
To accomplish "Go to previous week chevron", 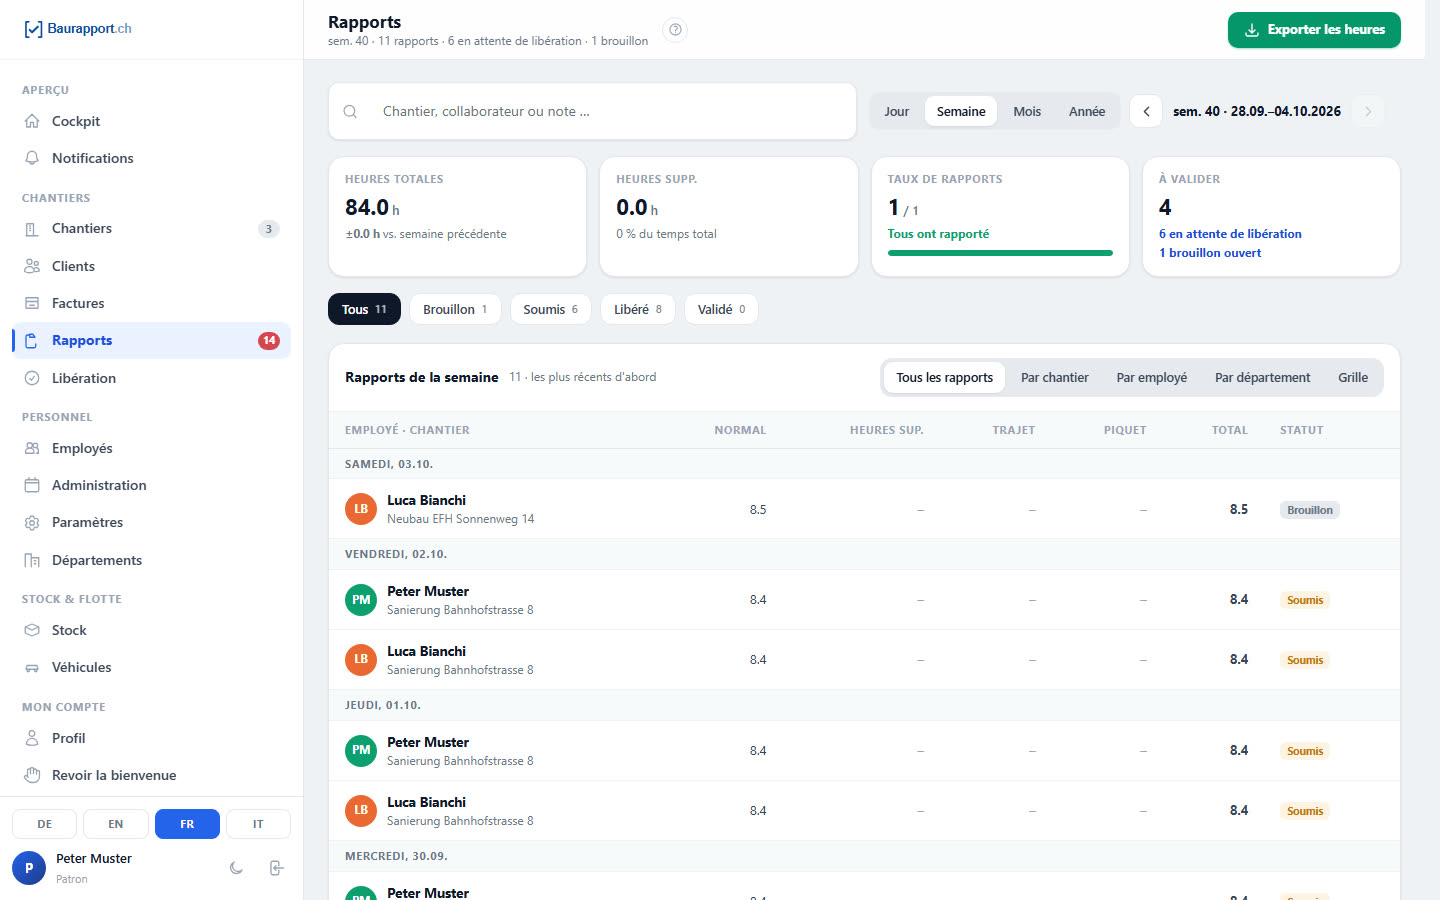I will click(x=1146, y=111).
